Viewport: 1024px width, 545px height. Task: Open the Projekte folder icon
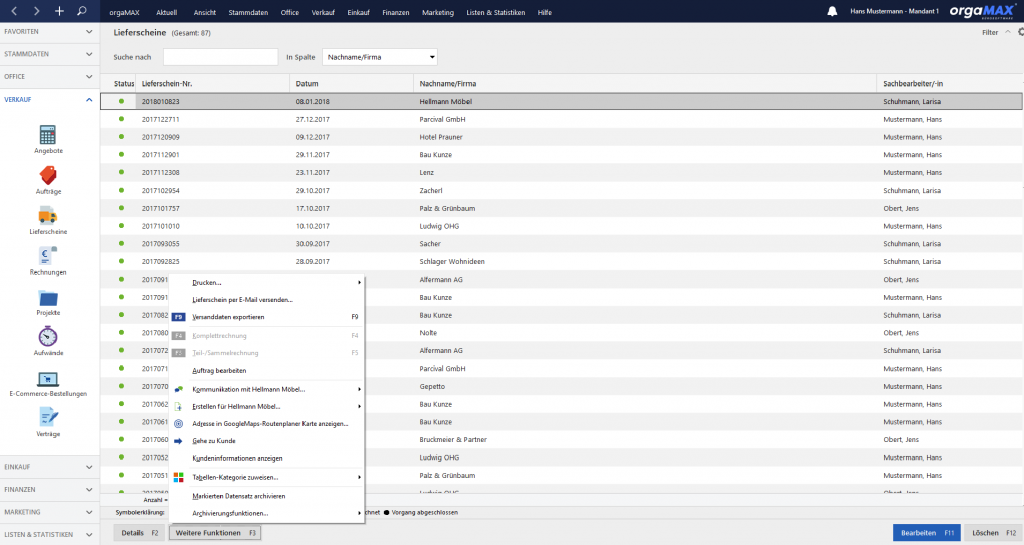pyautogui.click(x=48, y=298)
